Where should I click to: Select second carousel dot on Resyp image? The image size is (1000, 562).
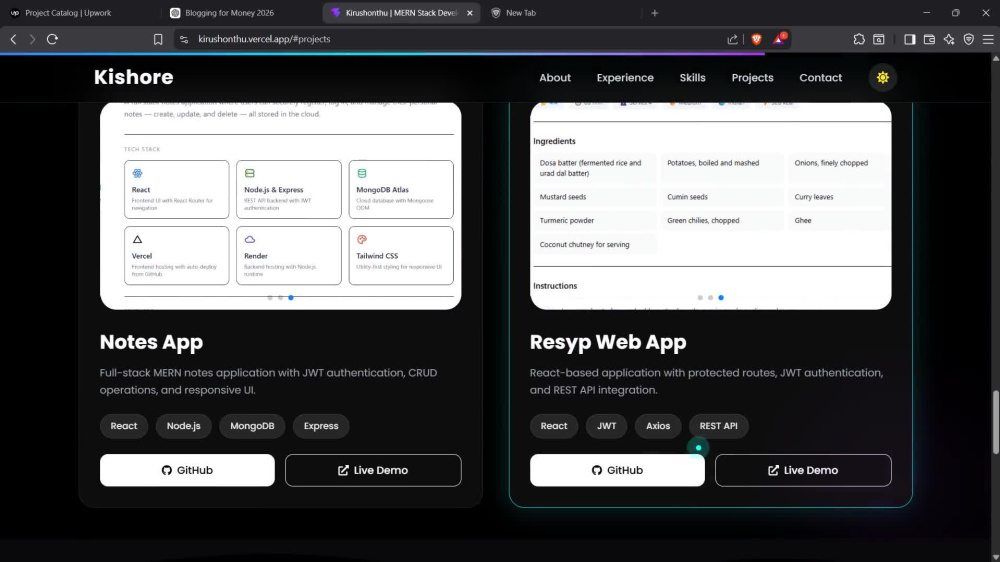pyautogui.click(x=710, y=298)
